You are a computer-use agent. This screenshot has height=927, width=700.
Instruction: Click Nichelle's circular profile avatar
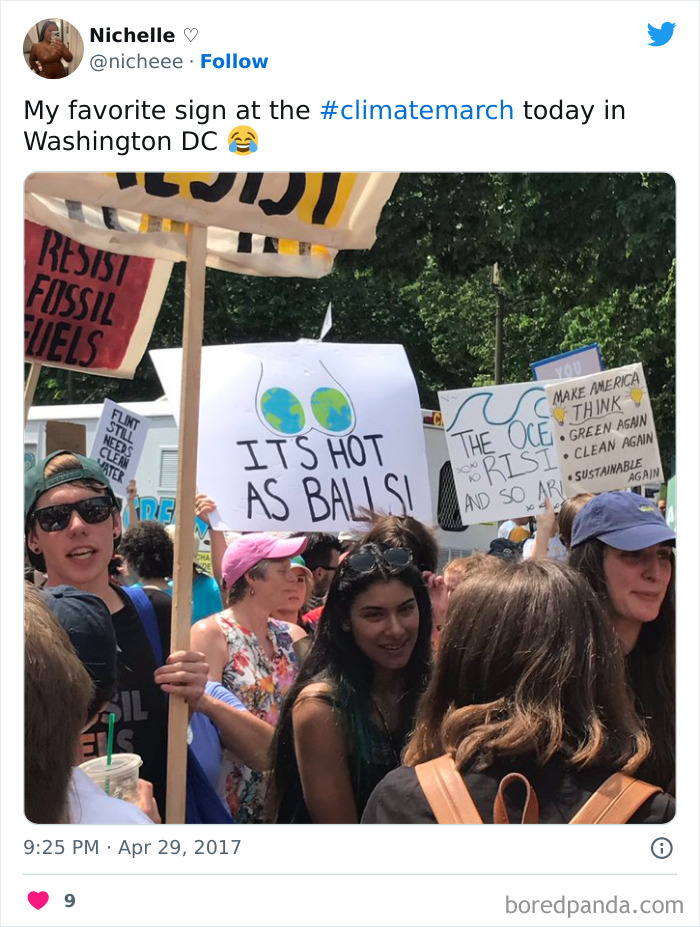(51, 47)
